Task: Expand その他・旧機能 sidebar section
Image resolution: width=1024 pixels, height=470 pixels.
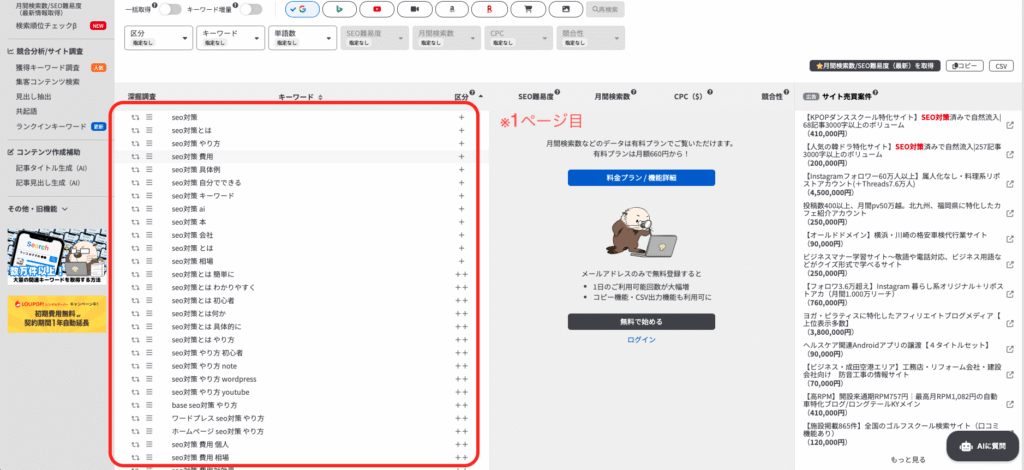Action: pos(38,209)
